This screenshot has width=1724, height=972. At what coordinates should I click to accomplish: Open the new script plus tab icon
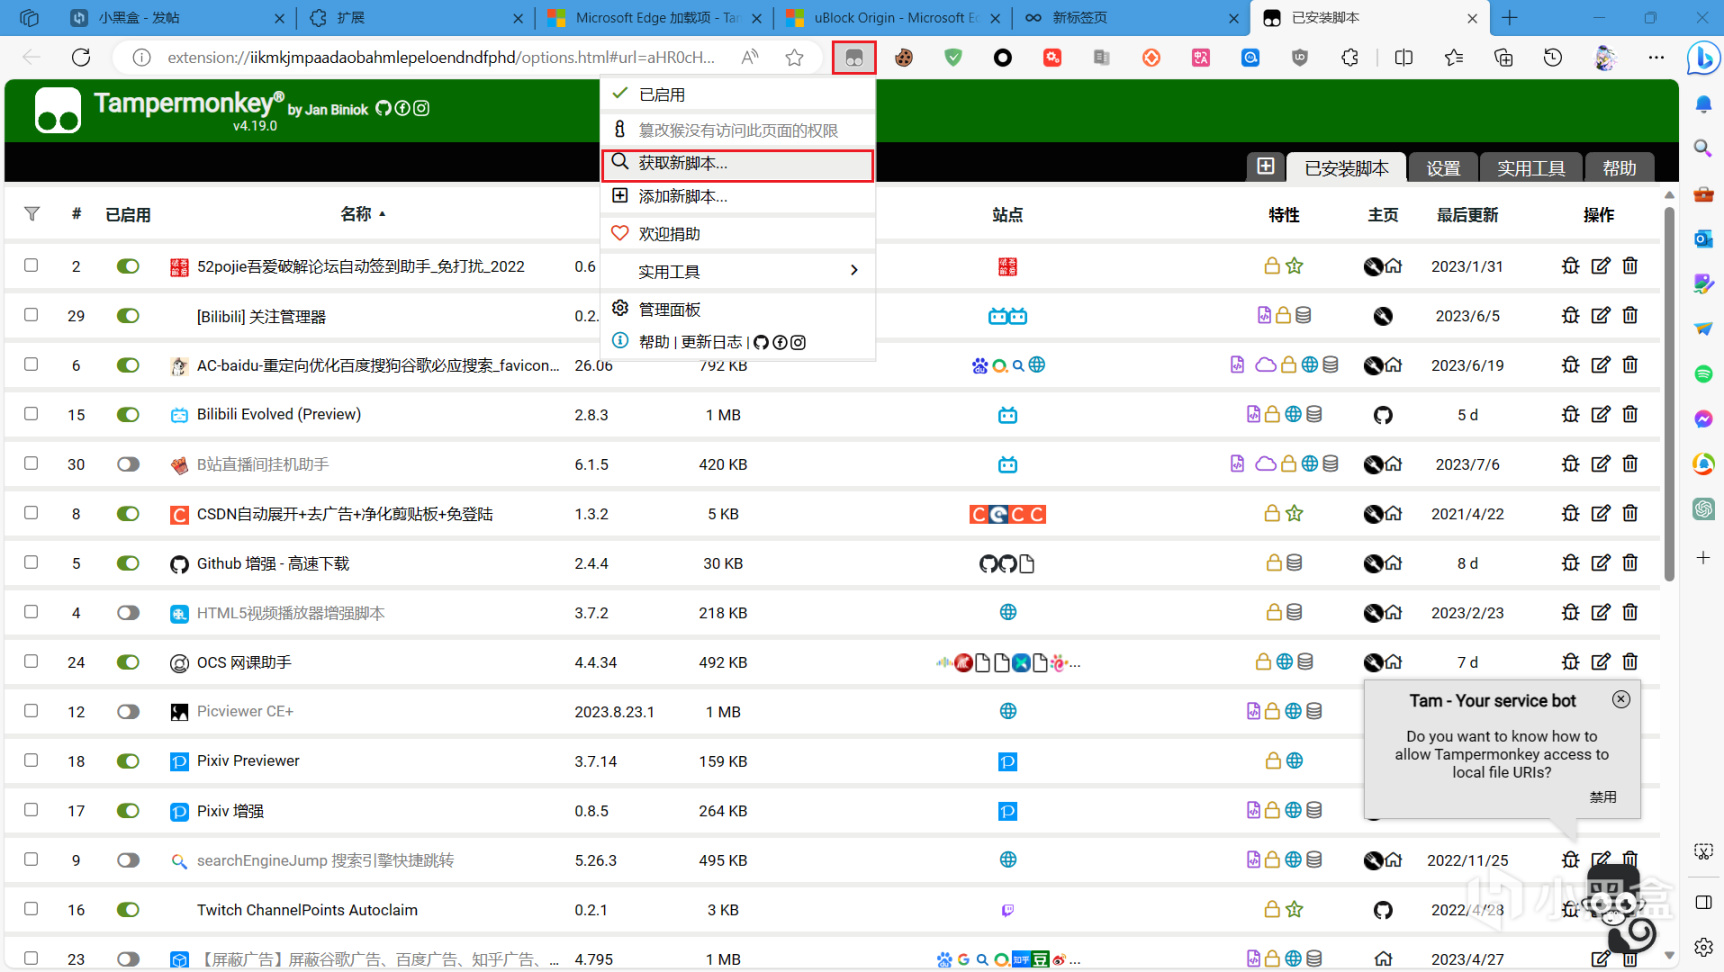click(1265, 166)
